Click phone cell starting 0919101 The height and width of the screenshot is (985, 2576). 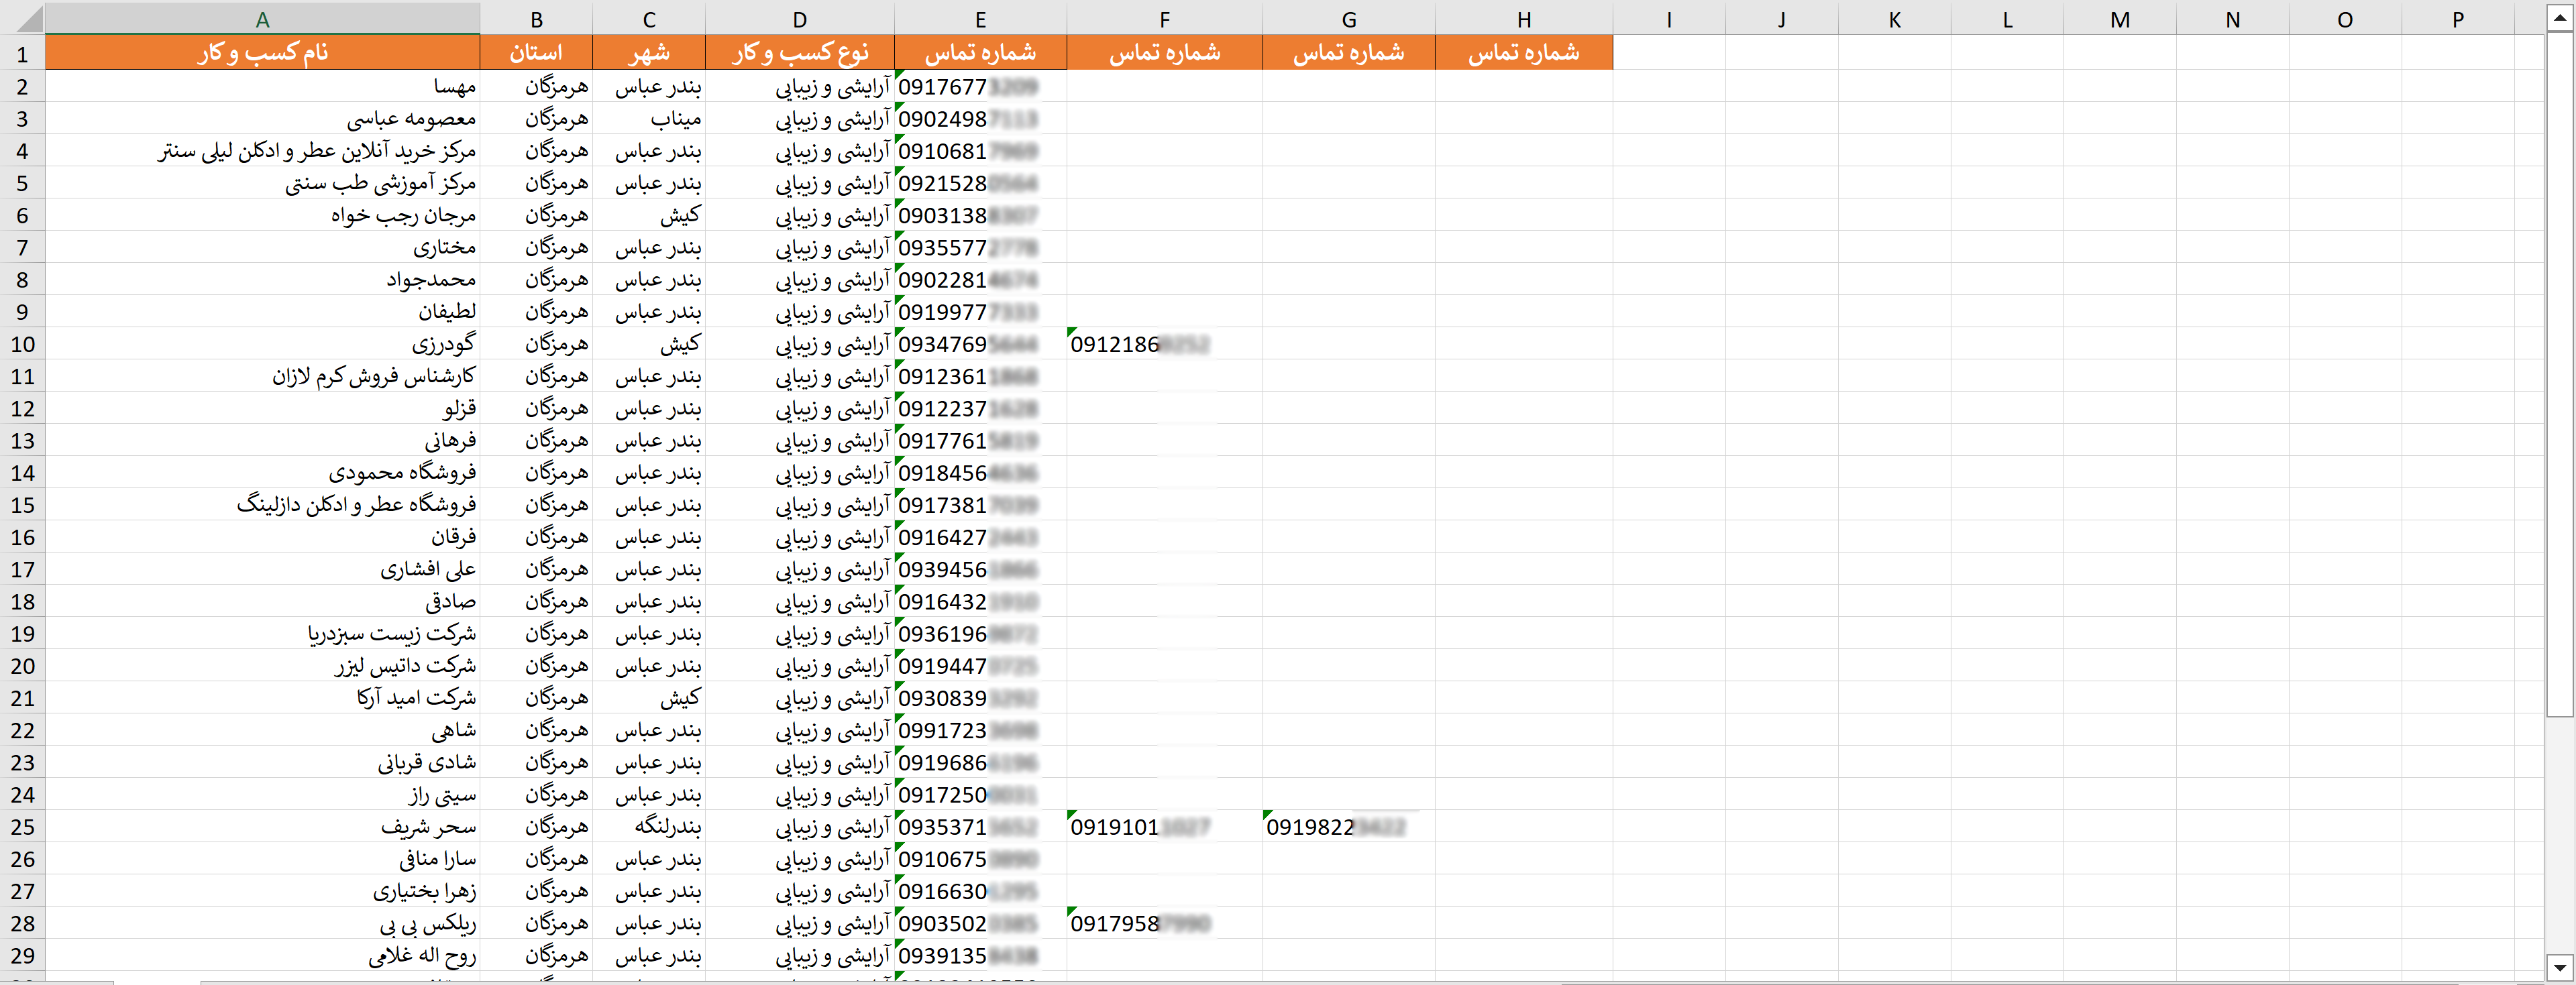(1164, 827)
